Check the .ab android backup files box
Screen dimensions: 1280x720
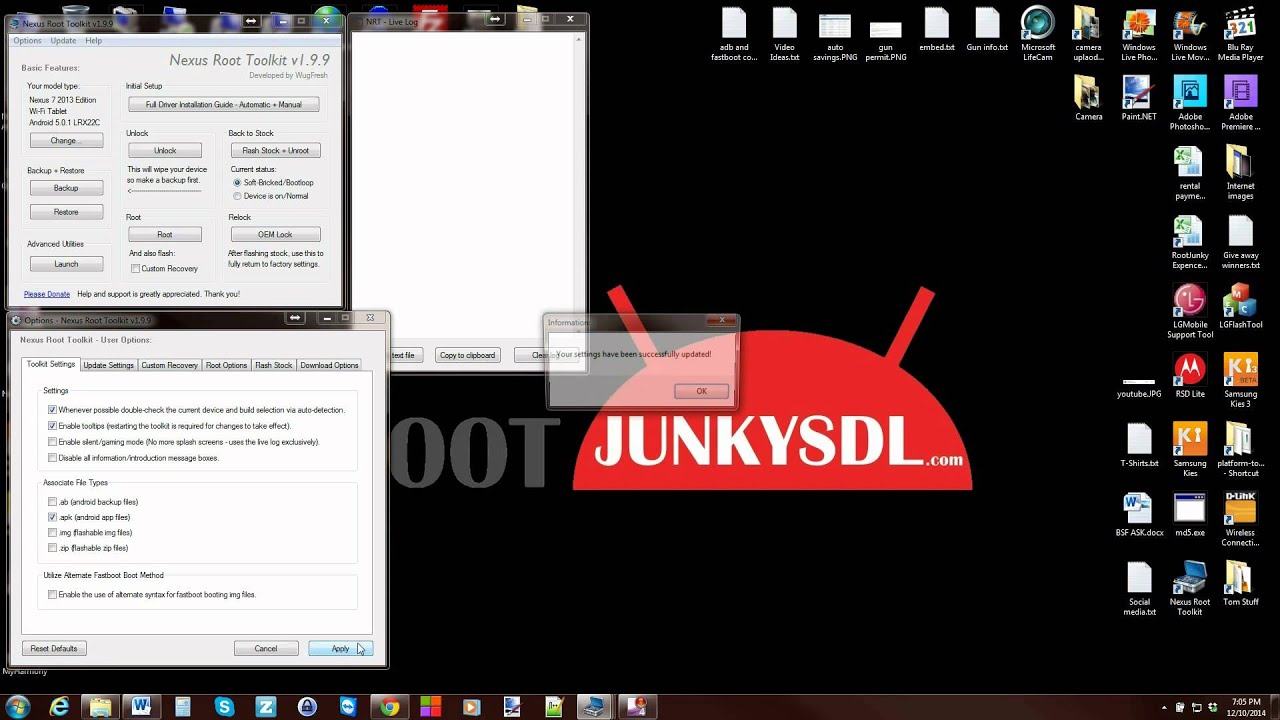[x=52, y=502]
